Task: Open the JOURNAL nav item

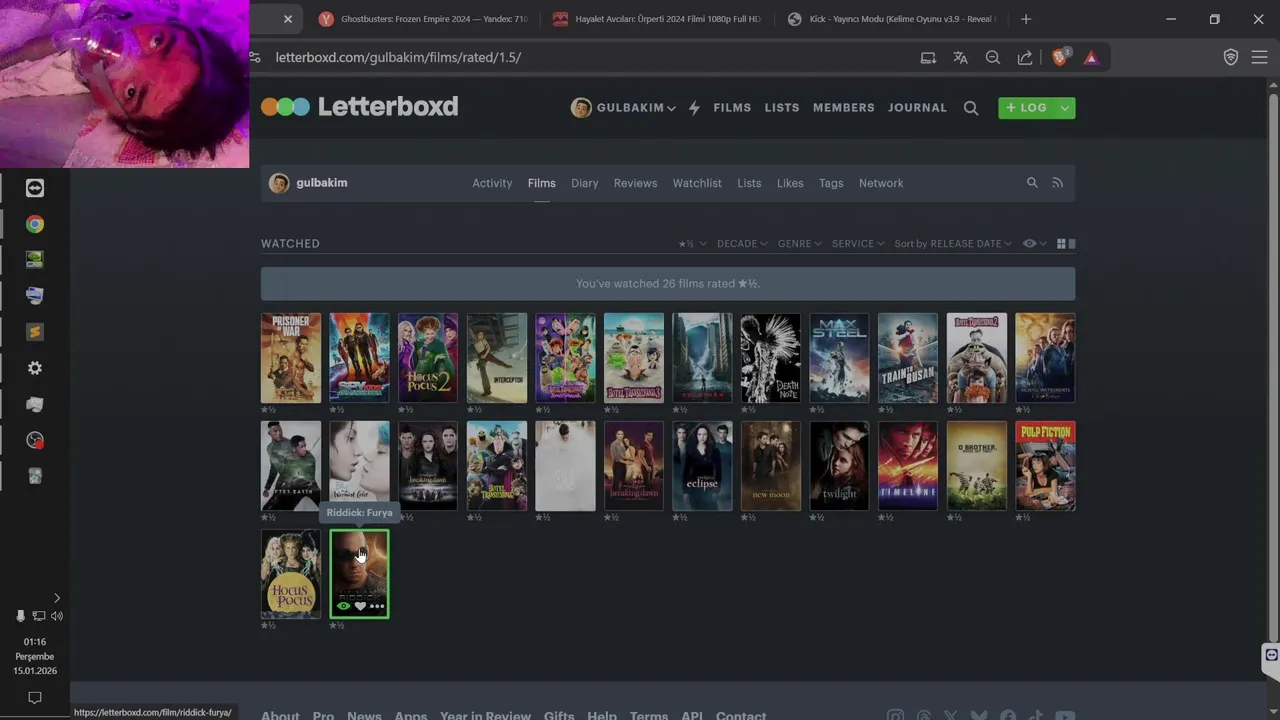Action: coord(917,108)
